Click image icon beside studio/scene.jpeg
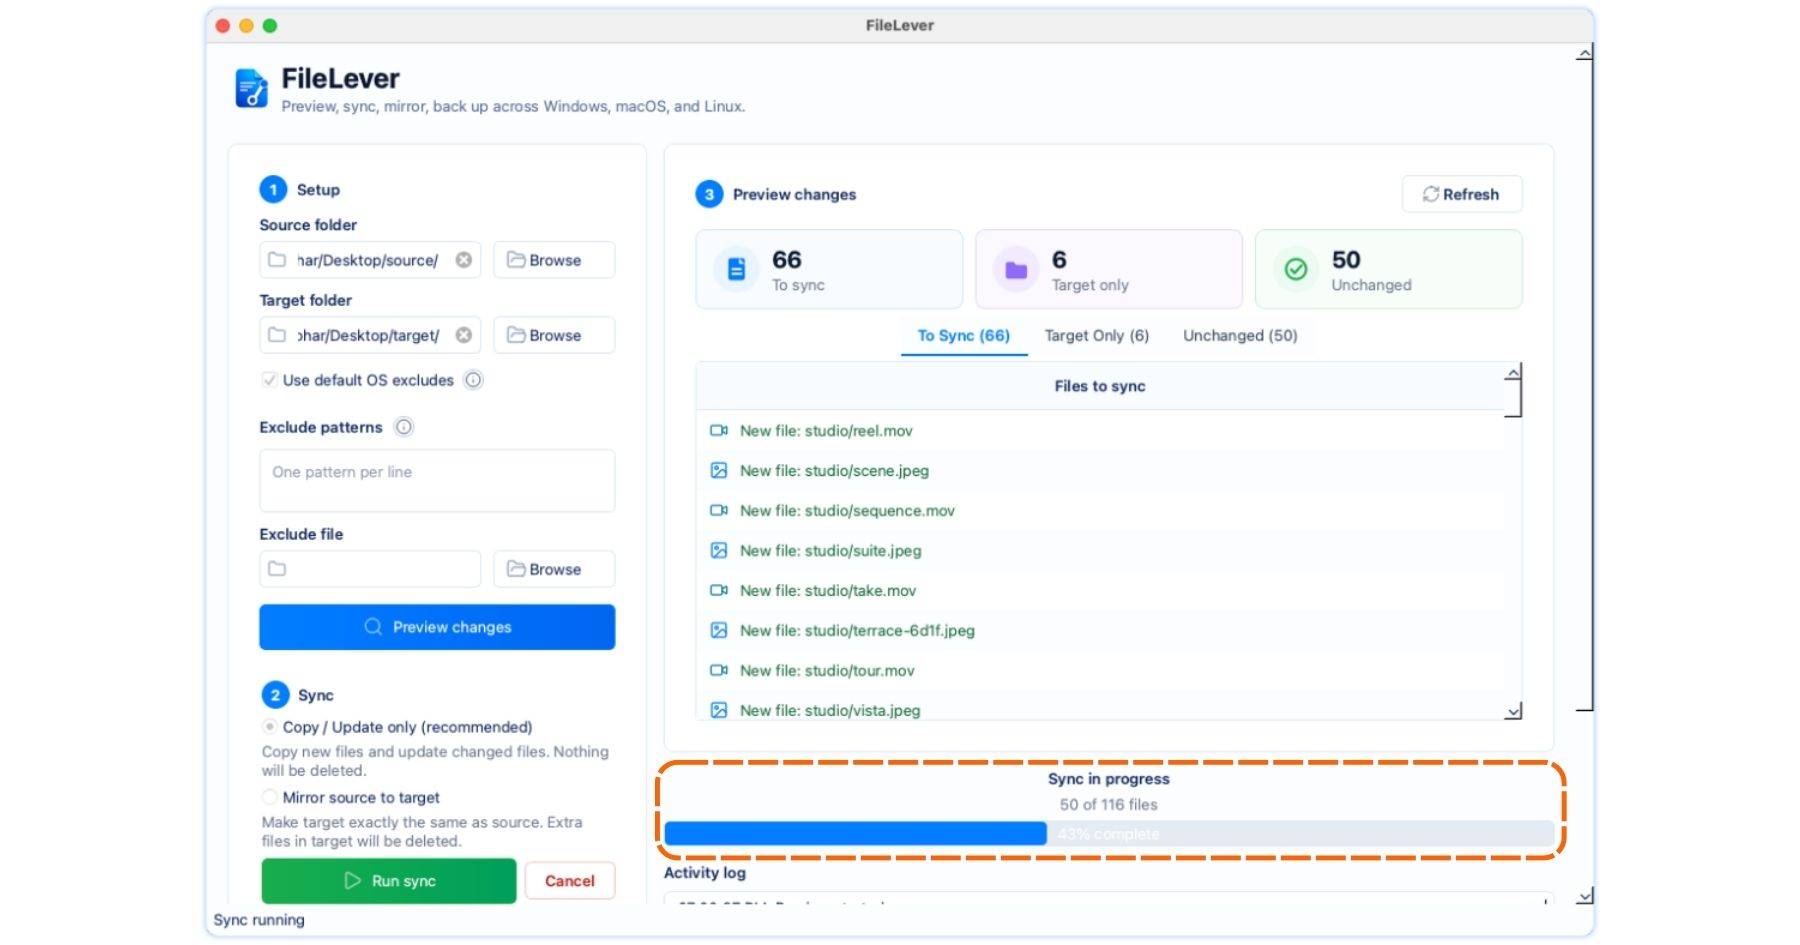Screen dimensions: 1800x945 pos(719,470)
